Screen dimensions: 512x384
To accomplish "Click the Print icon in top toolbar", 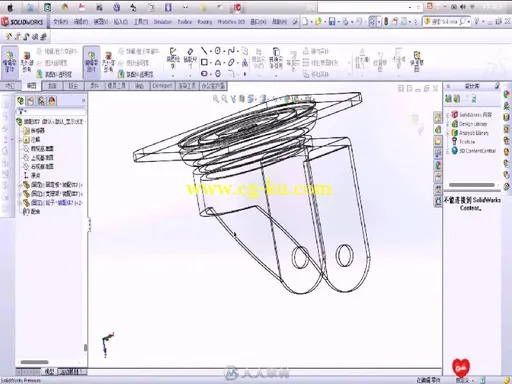I will point(345,22).
